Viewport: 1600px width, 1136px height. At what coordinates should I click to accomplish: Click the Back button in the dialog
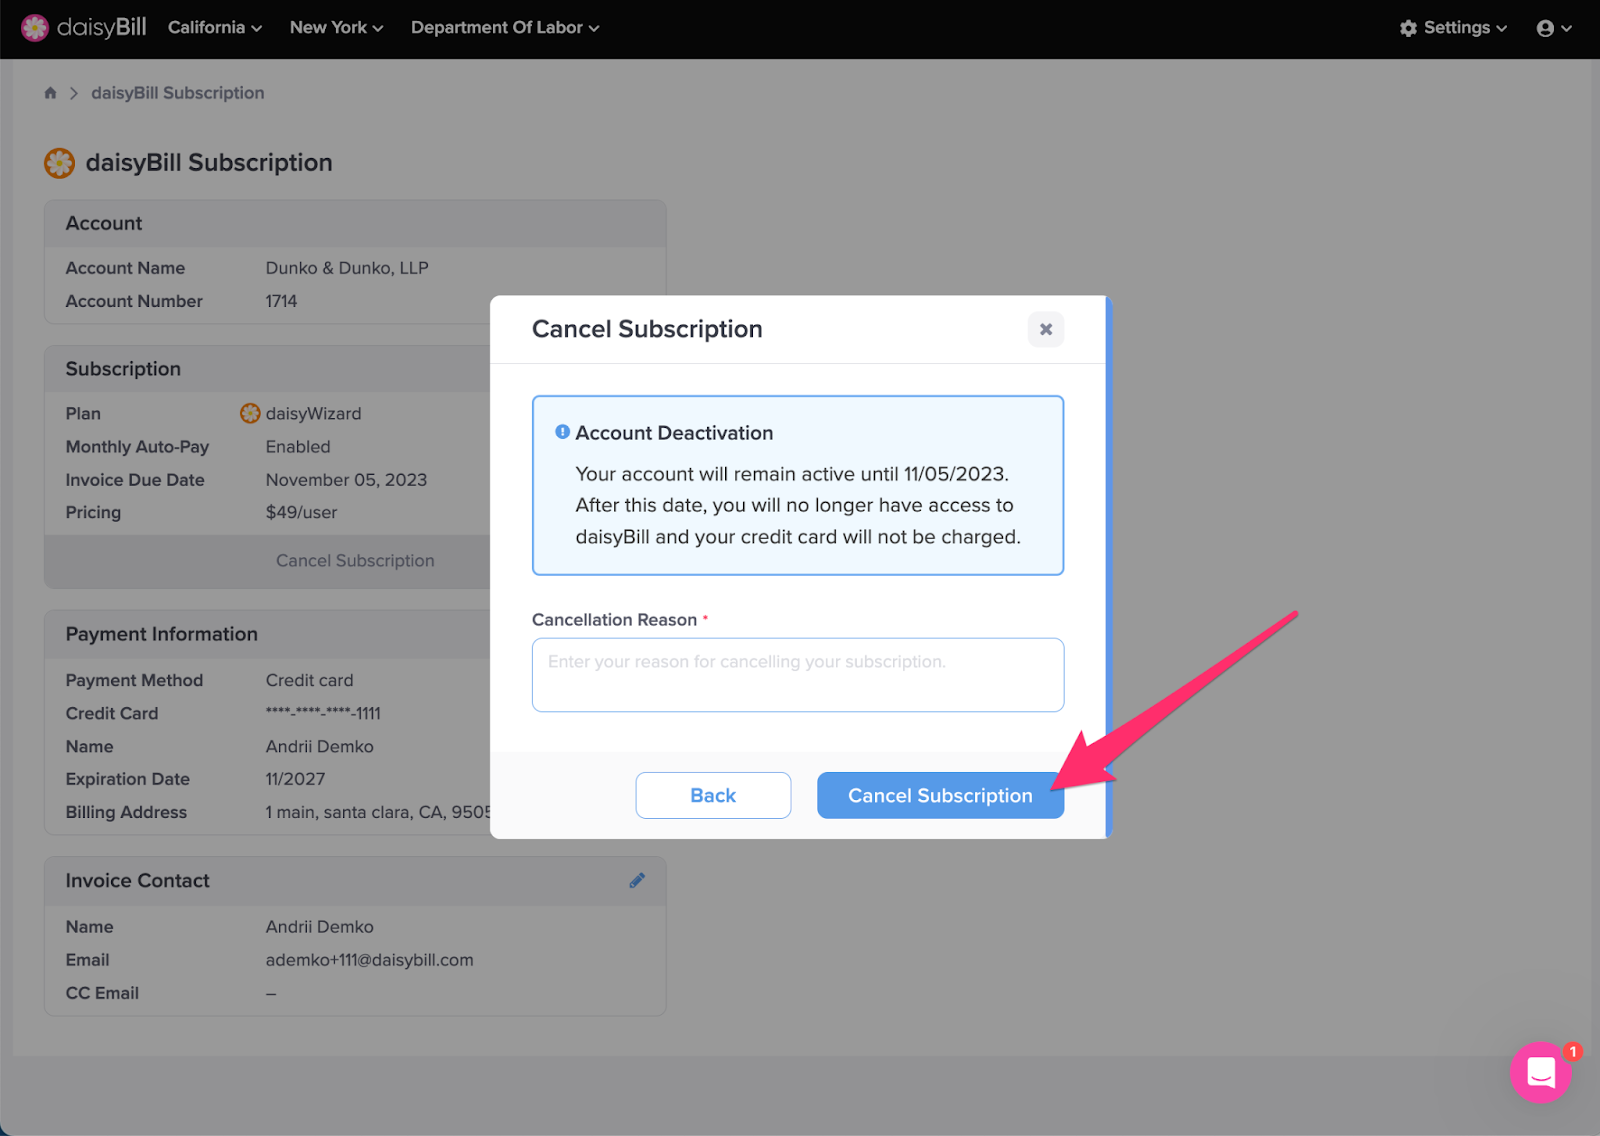713,795
